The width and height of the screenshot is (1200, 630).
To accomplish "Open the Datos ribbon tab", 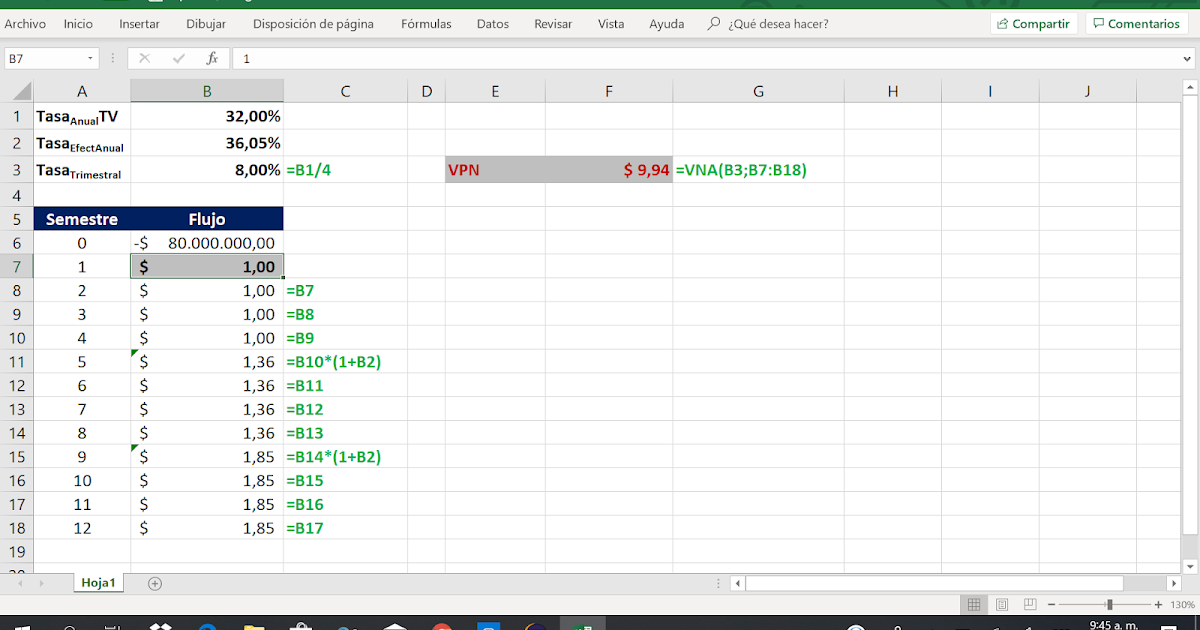I will click(x=492, y=23).
